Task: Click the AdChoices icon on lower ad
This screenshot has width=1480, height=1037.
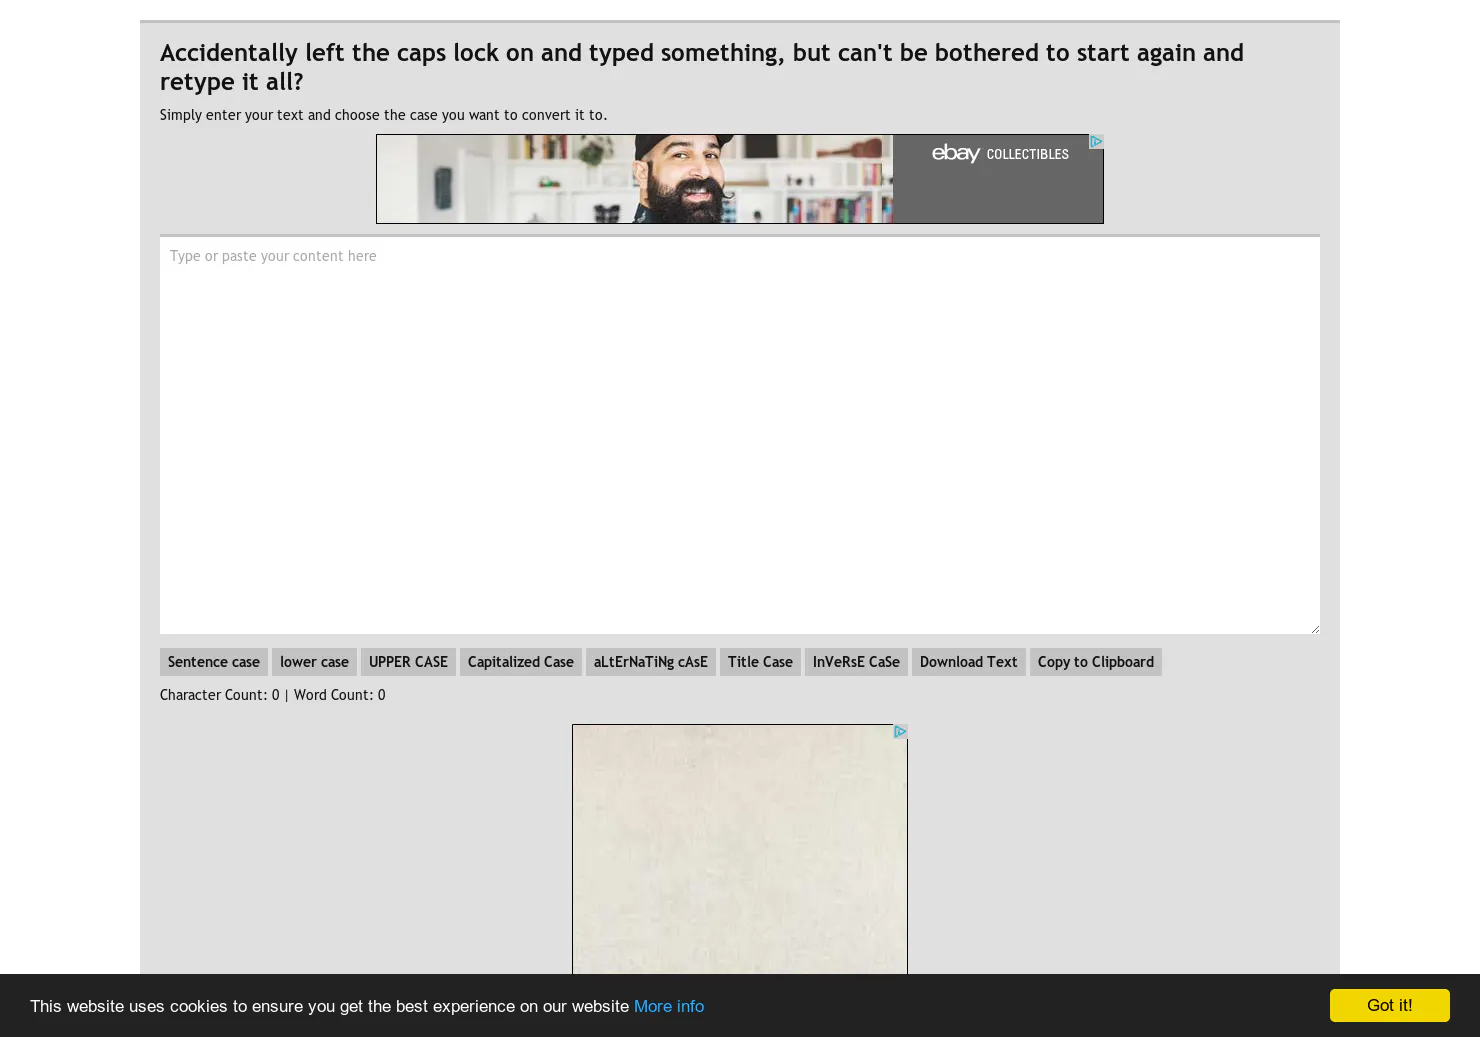Action: (900, 732)
